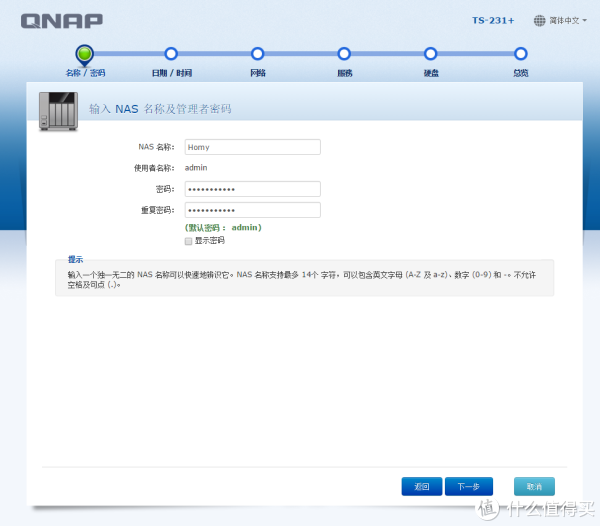Go to the 服务 step circle
Screen dimensions: 600x526
tap(344, 54)
